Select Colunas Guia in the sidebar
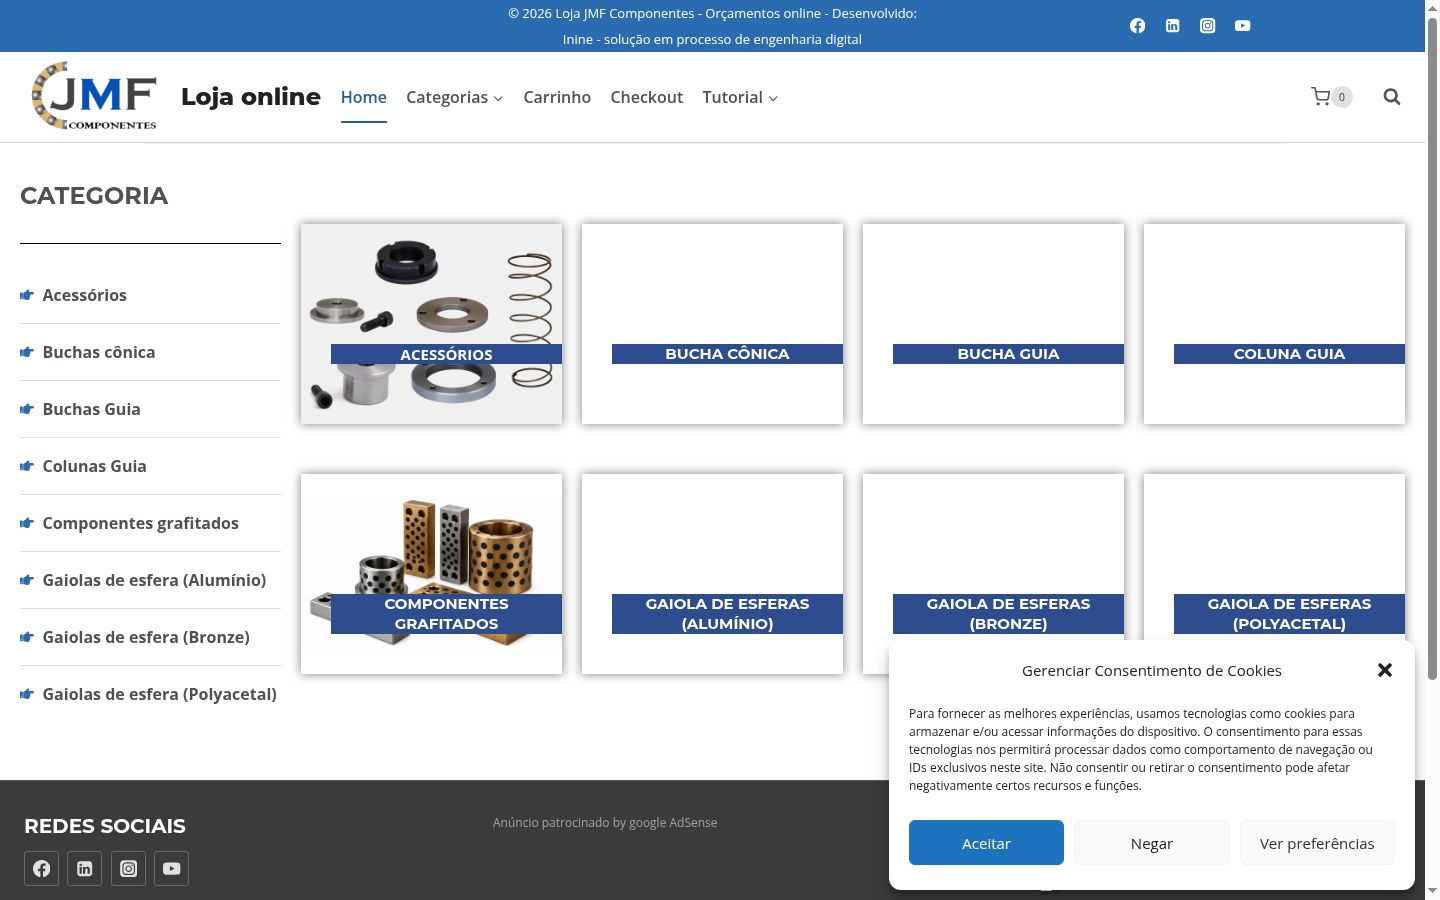The image size is (1440, 900). (x=94, y=466)
